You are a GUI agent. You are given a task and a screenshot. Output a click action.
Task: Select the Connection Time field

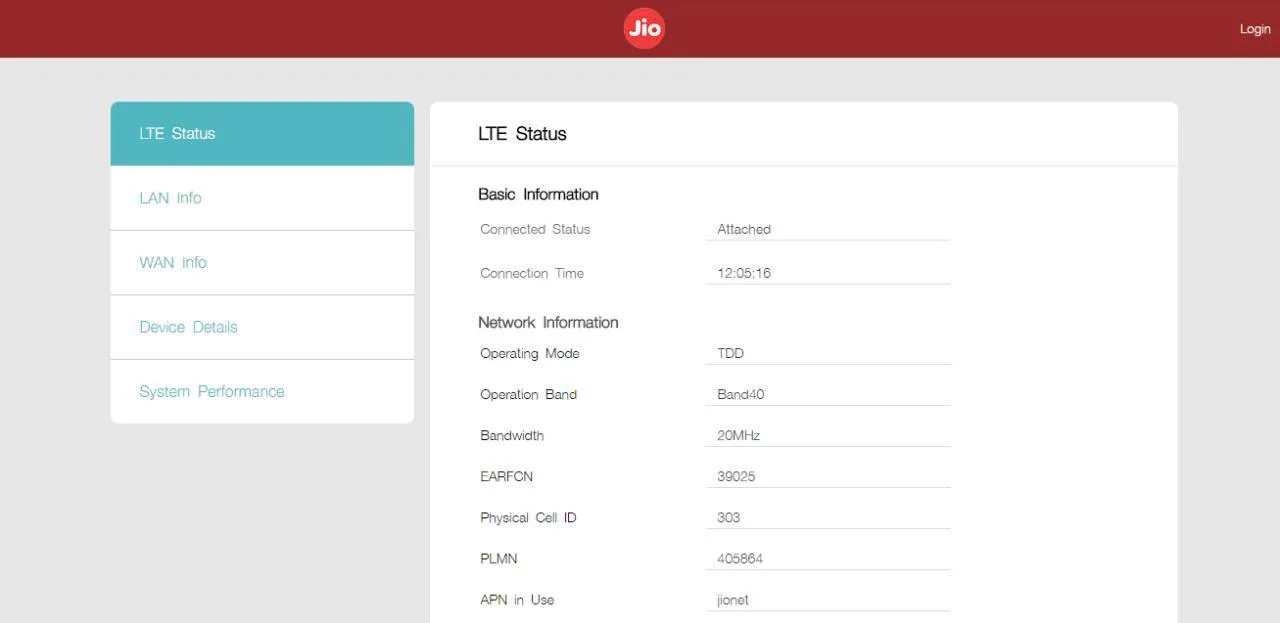tap(828, 273)
